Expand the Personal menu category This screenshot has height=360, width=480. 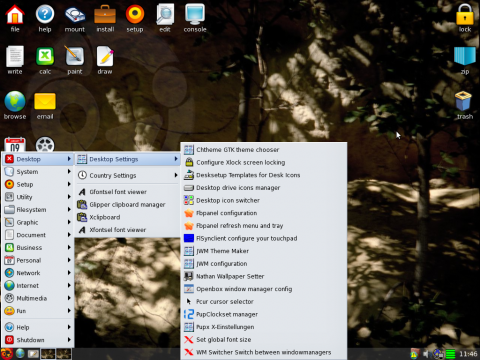click(38, 260)
